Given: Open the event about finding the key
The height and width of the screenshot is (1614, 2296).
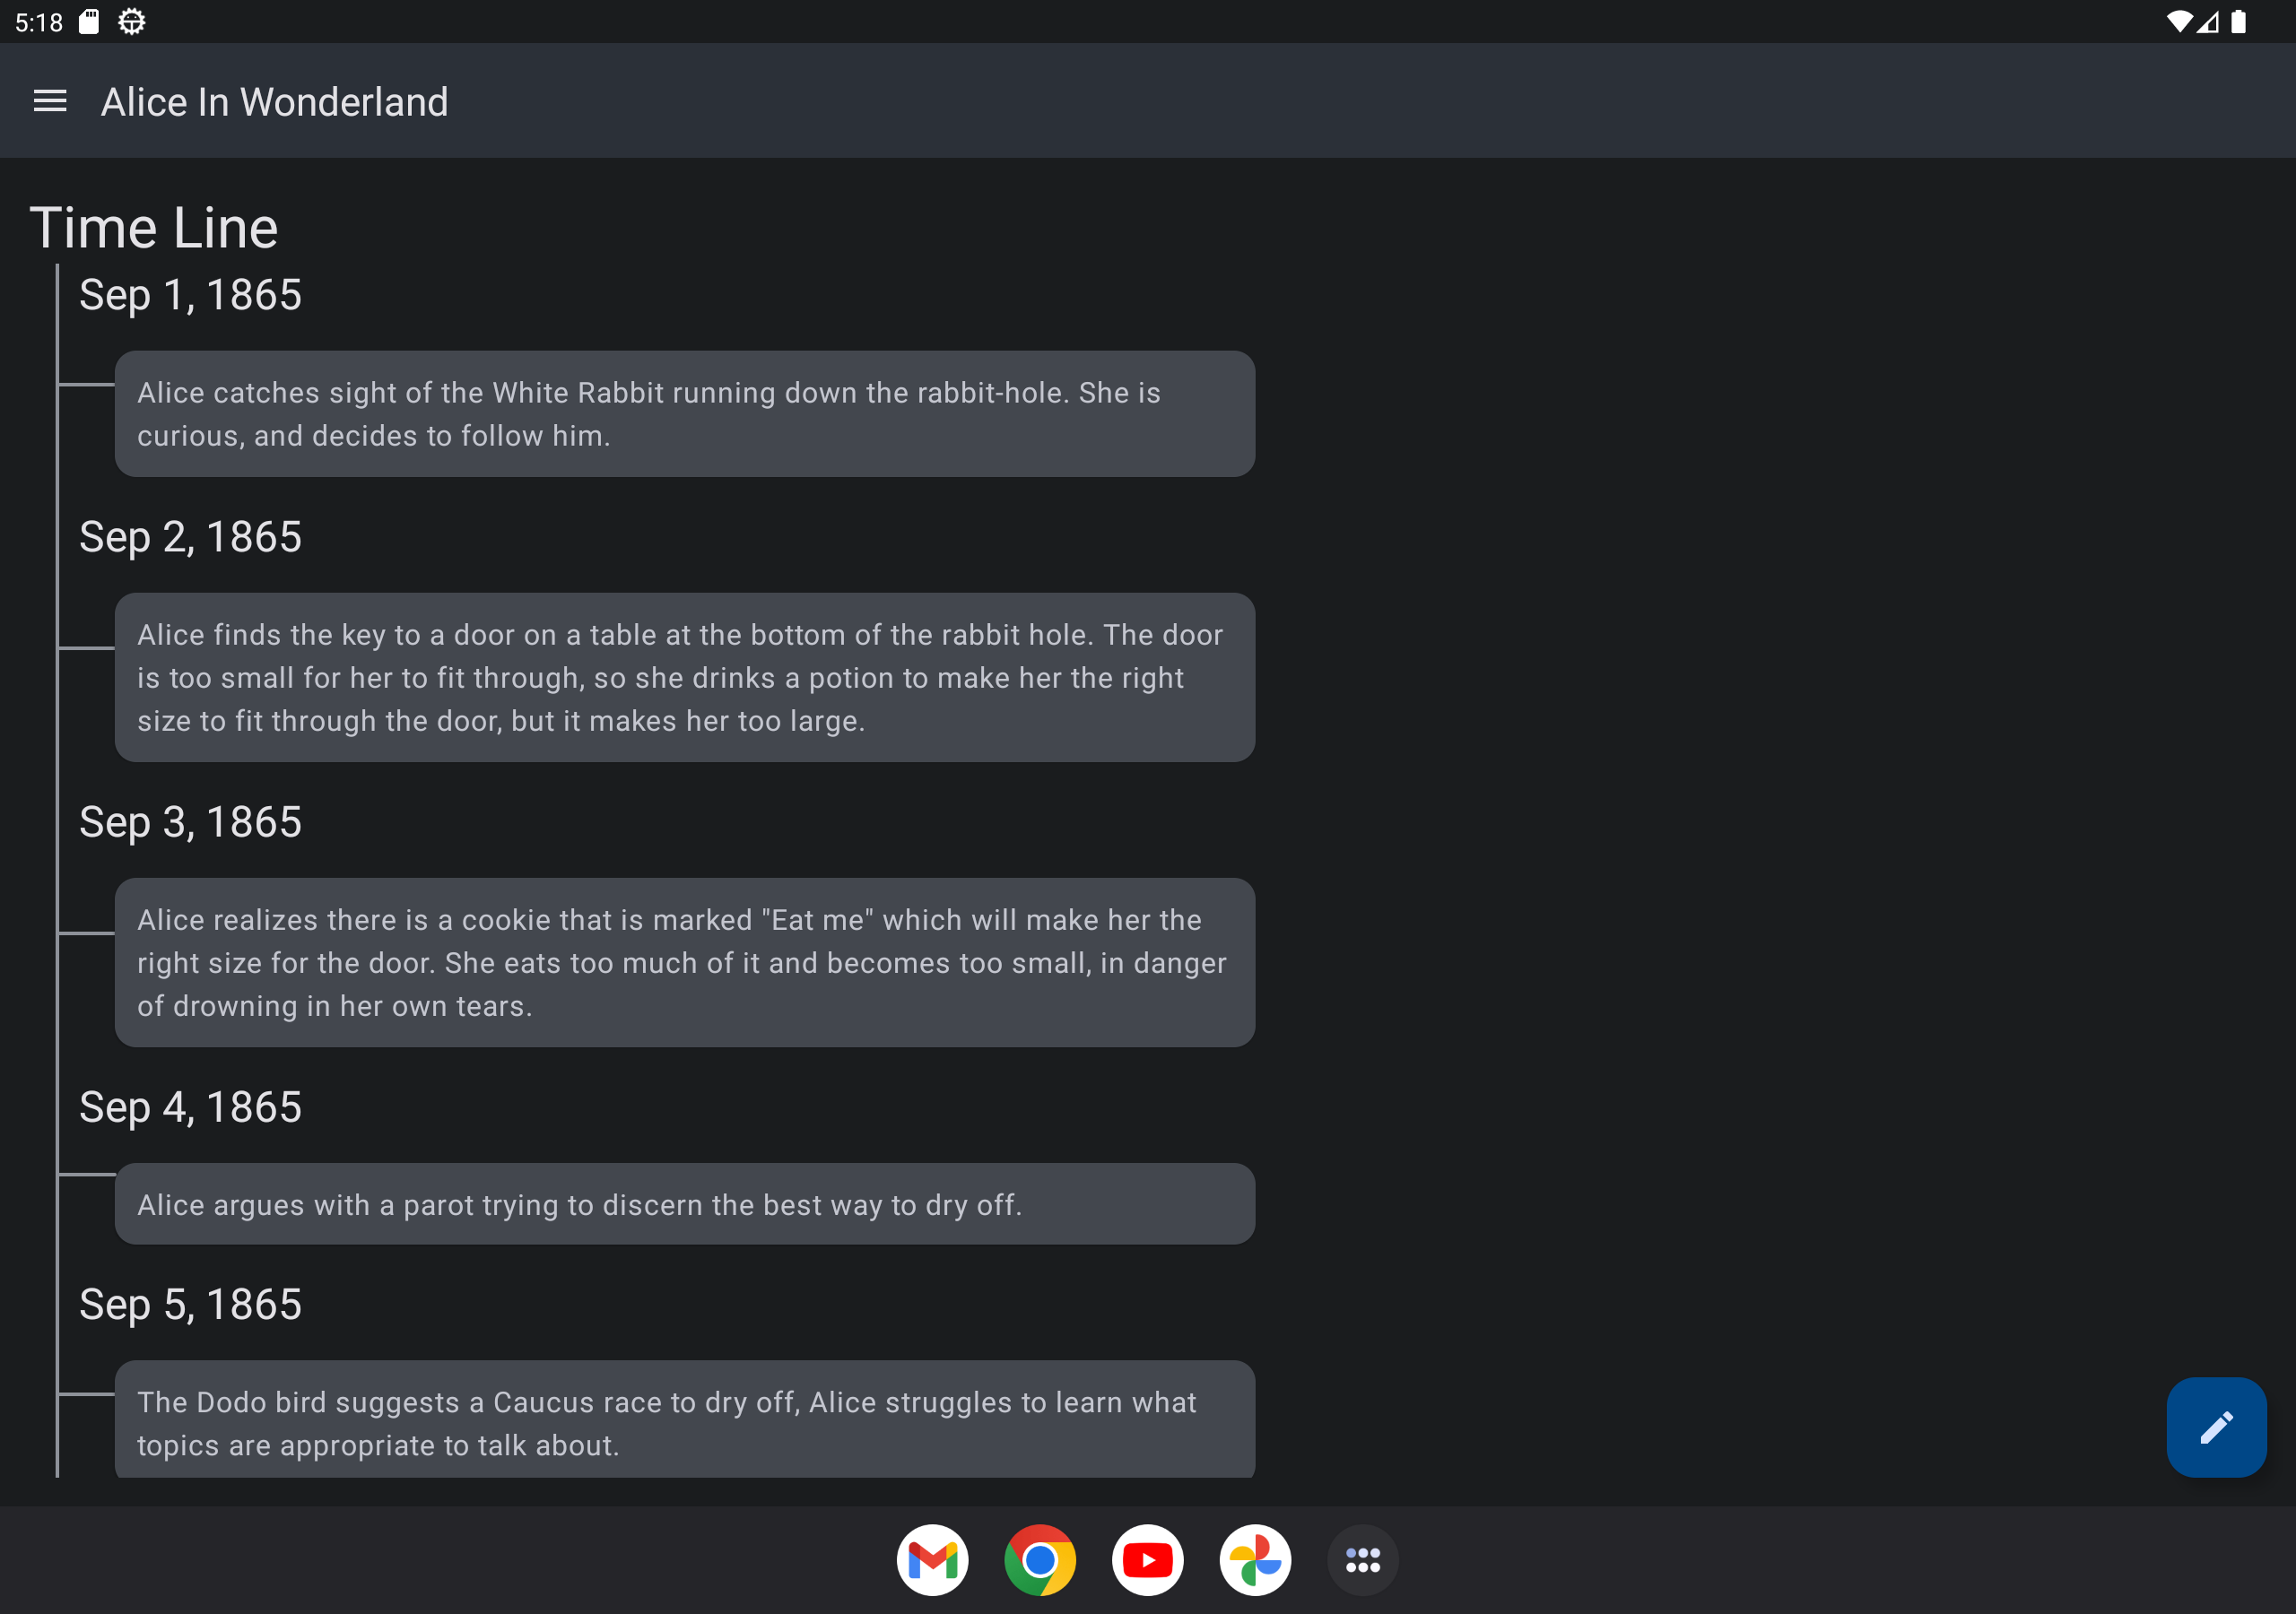Looking at the screenshot, I should point(684,677).
